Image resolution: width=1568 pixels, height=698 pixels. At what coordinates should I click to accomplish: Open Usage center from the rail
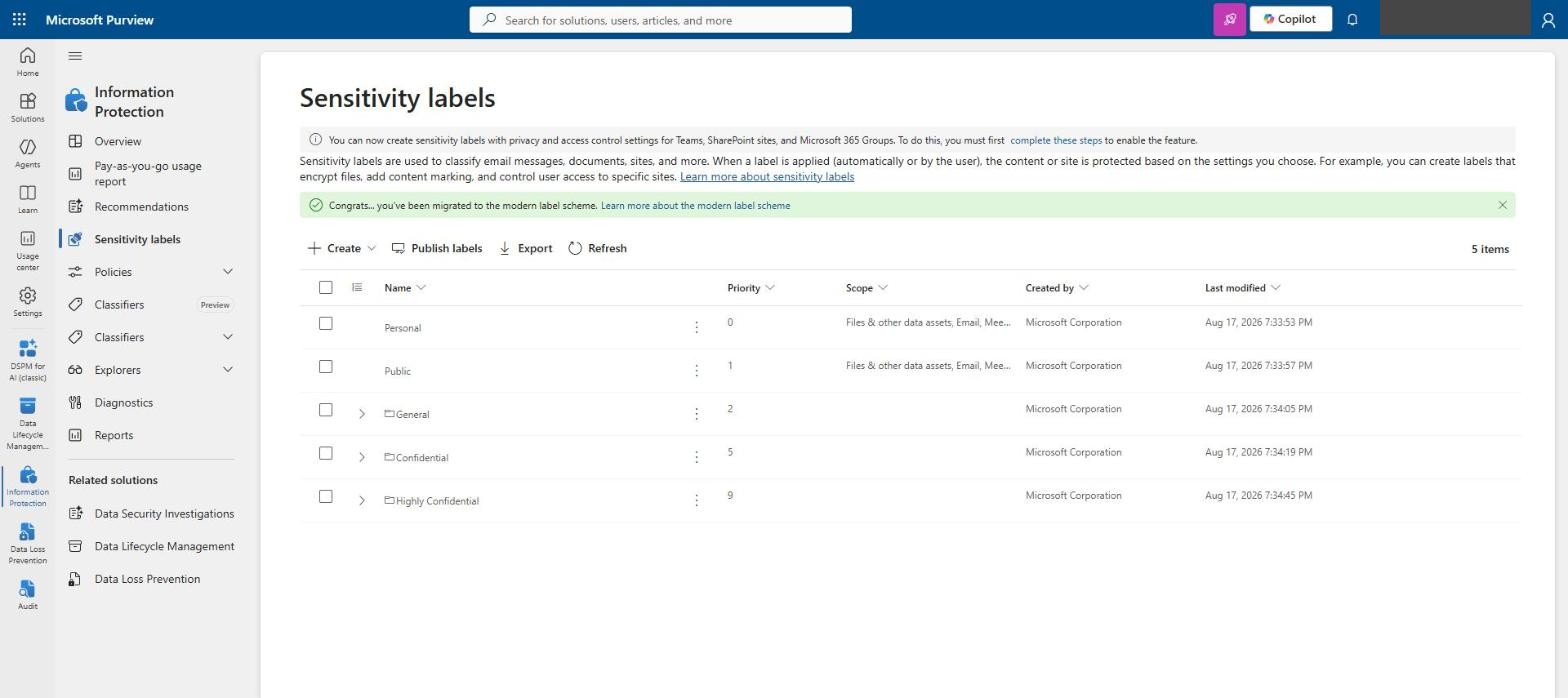[27, 250]
